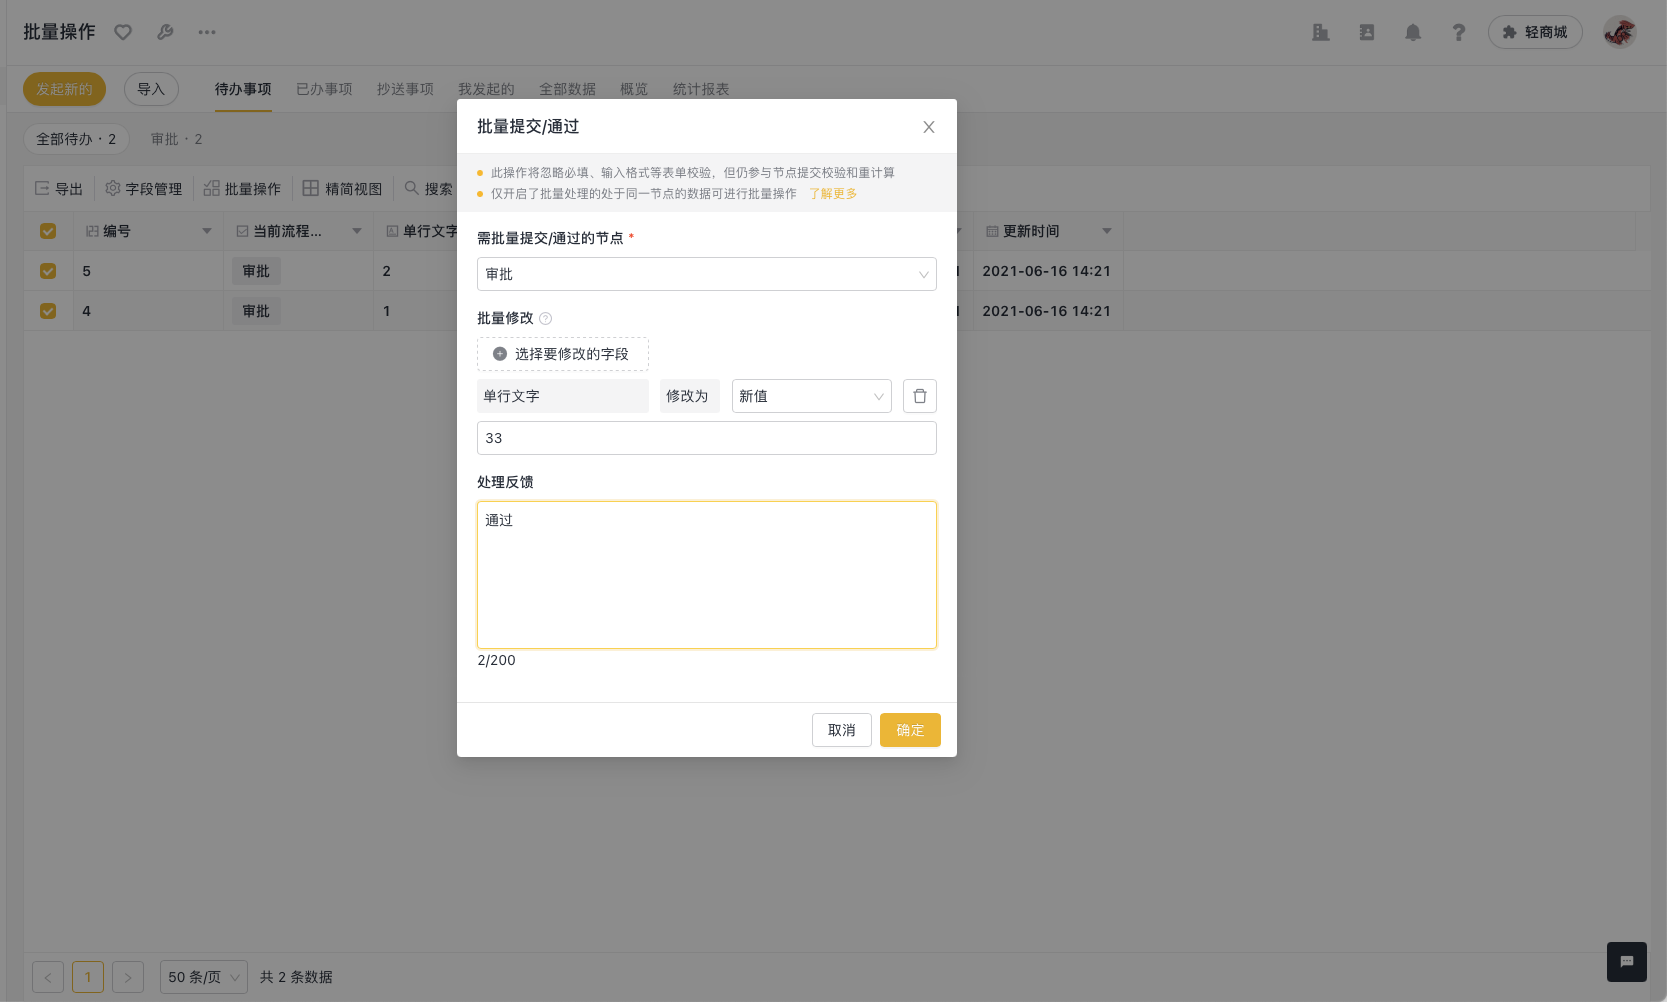The image size is (1667, 1002).
Task: Click the 搜索 search toolbar item
Action: (429, 189)
